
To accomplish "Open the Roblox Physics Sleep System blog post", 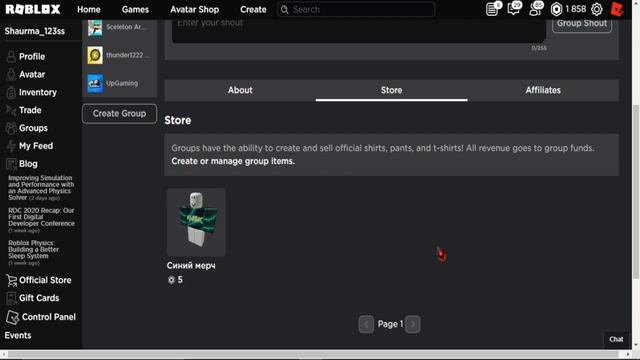I will pyautogui.click(x=33, y=253).
